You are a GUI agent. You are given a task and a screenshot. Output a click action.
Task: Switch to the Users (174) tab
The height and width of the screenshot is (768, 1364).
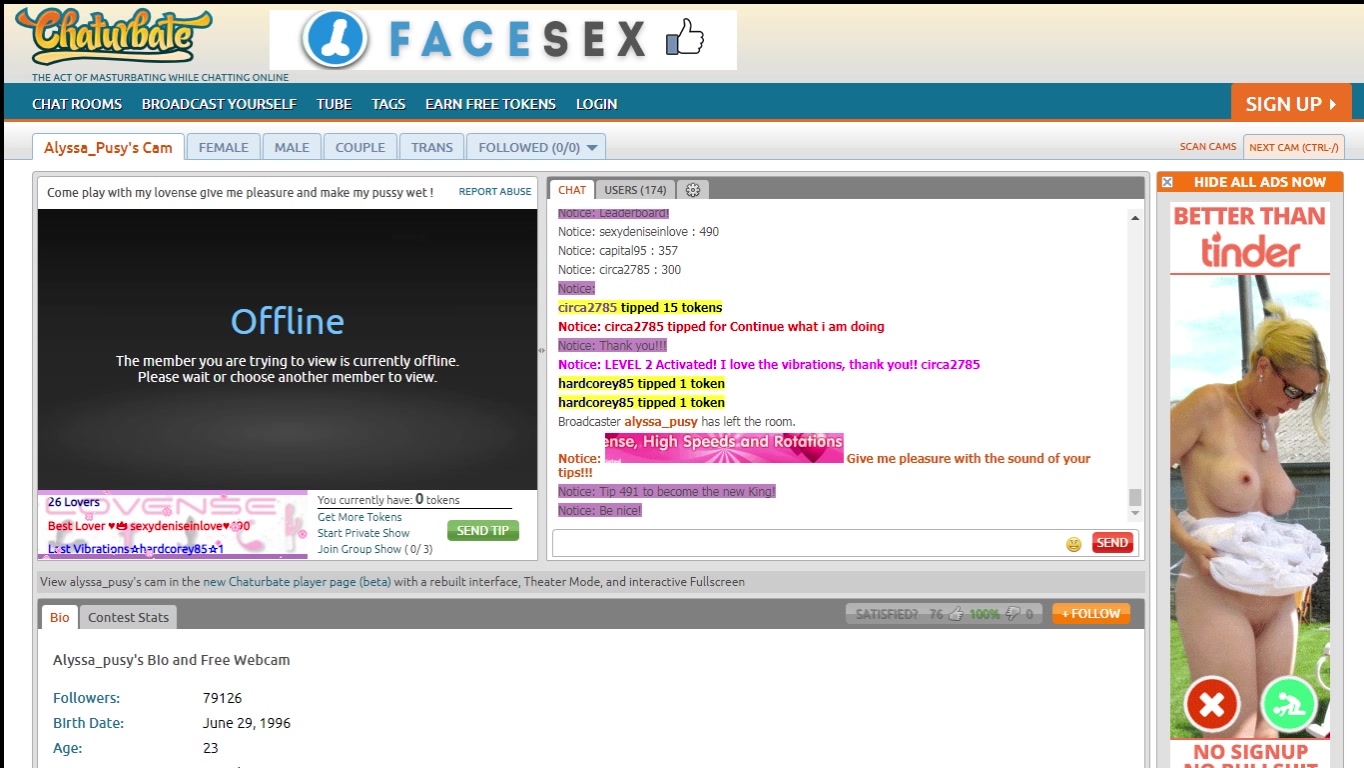[x=635, y=190]
